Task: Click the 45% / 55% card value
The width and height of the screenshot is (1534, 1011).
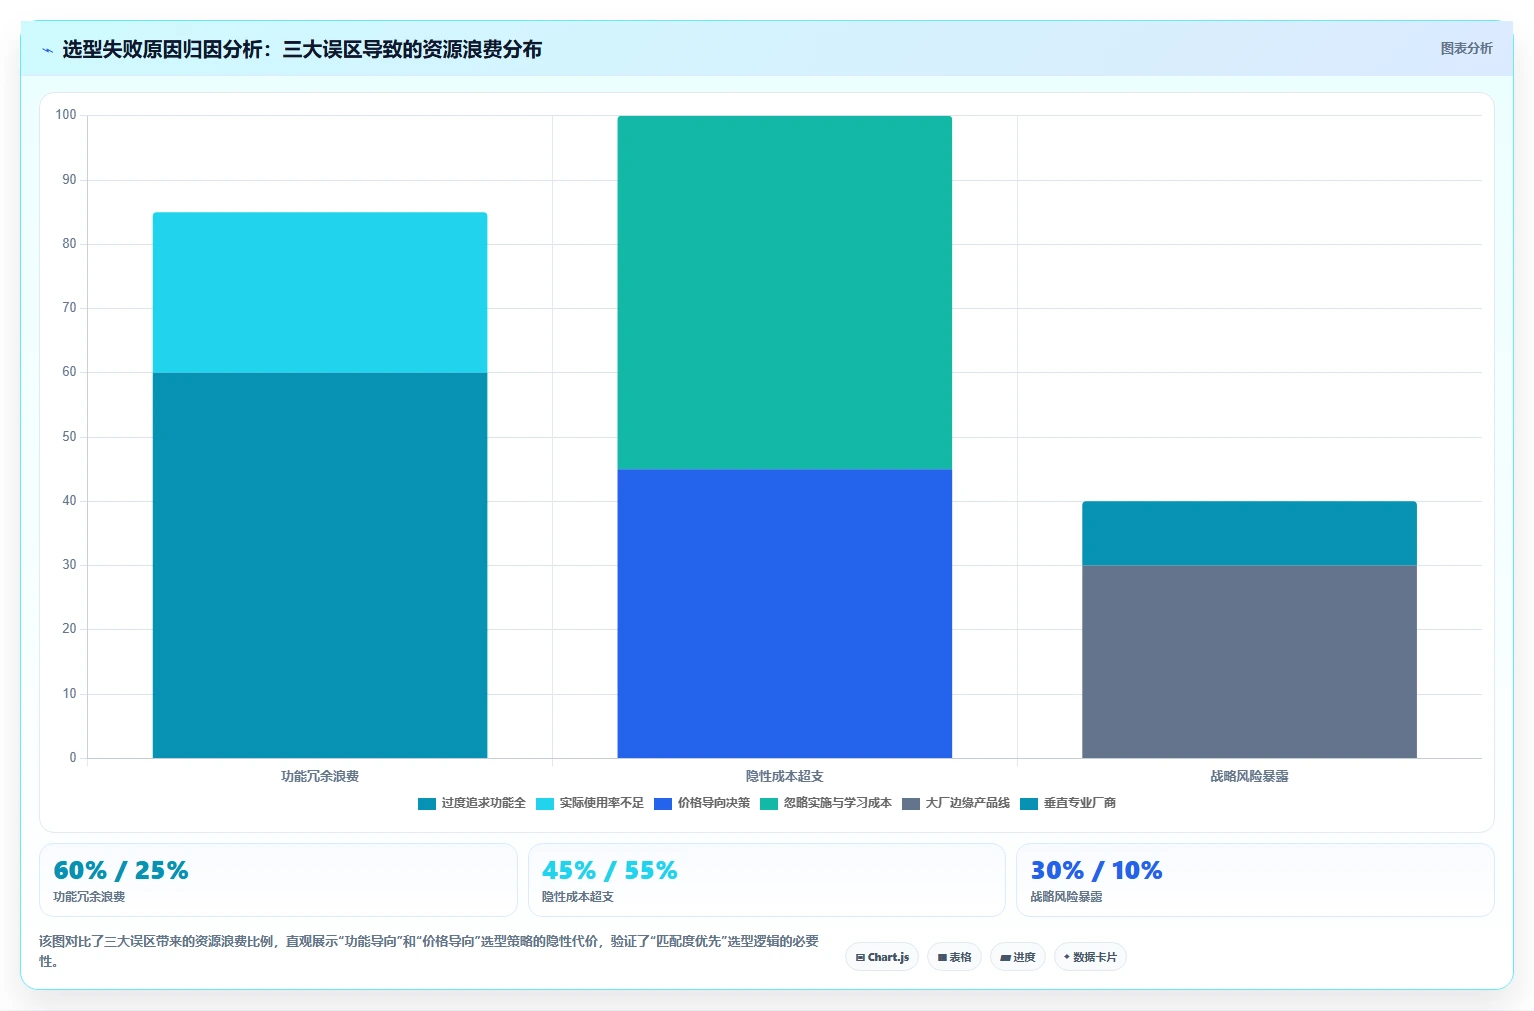Action: tap(610, 870)
